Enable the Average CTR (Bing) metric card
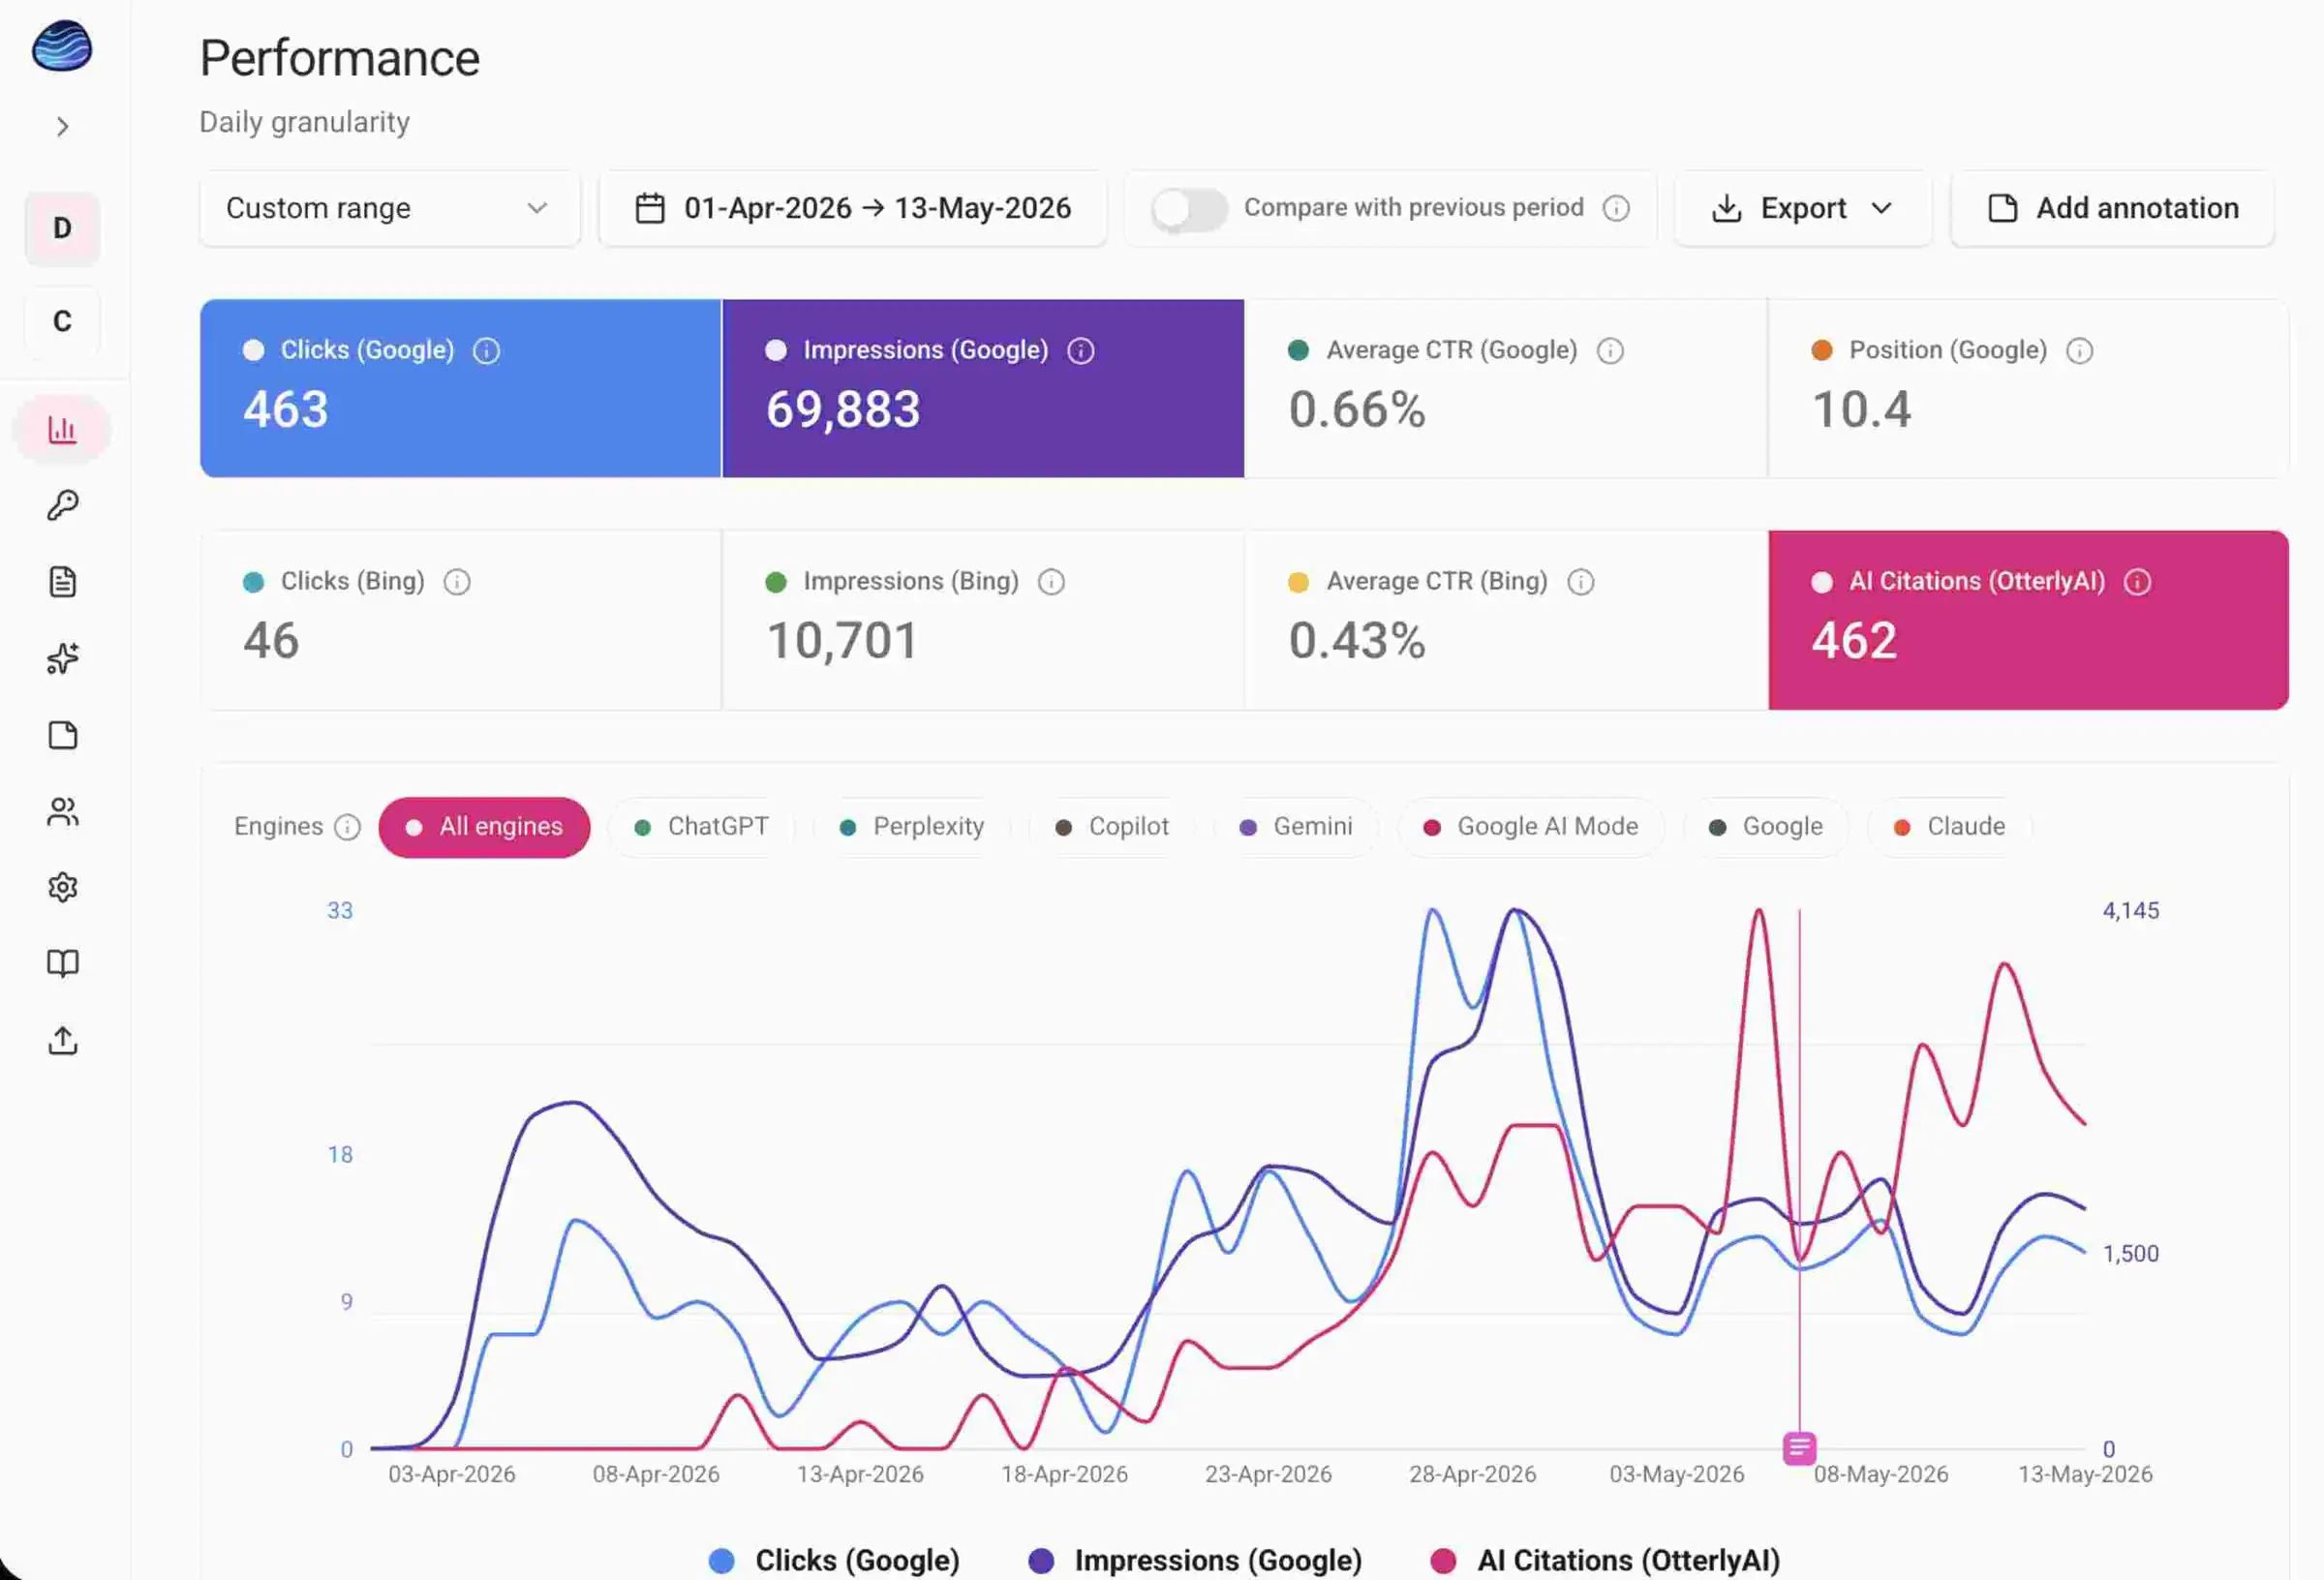Viewport: 2324px width, 1580px height. click(x=1506, y=620)
